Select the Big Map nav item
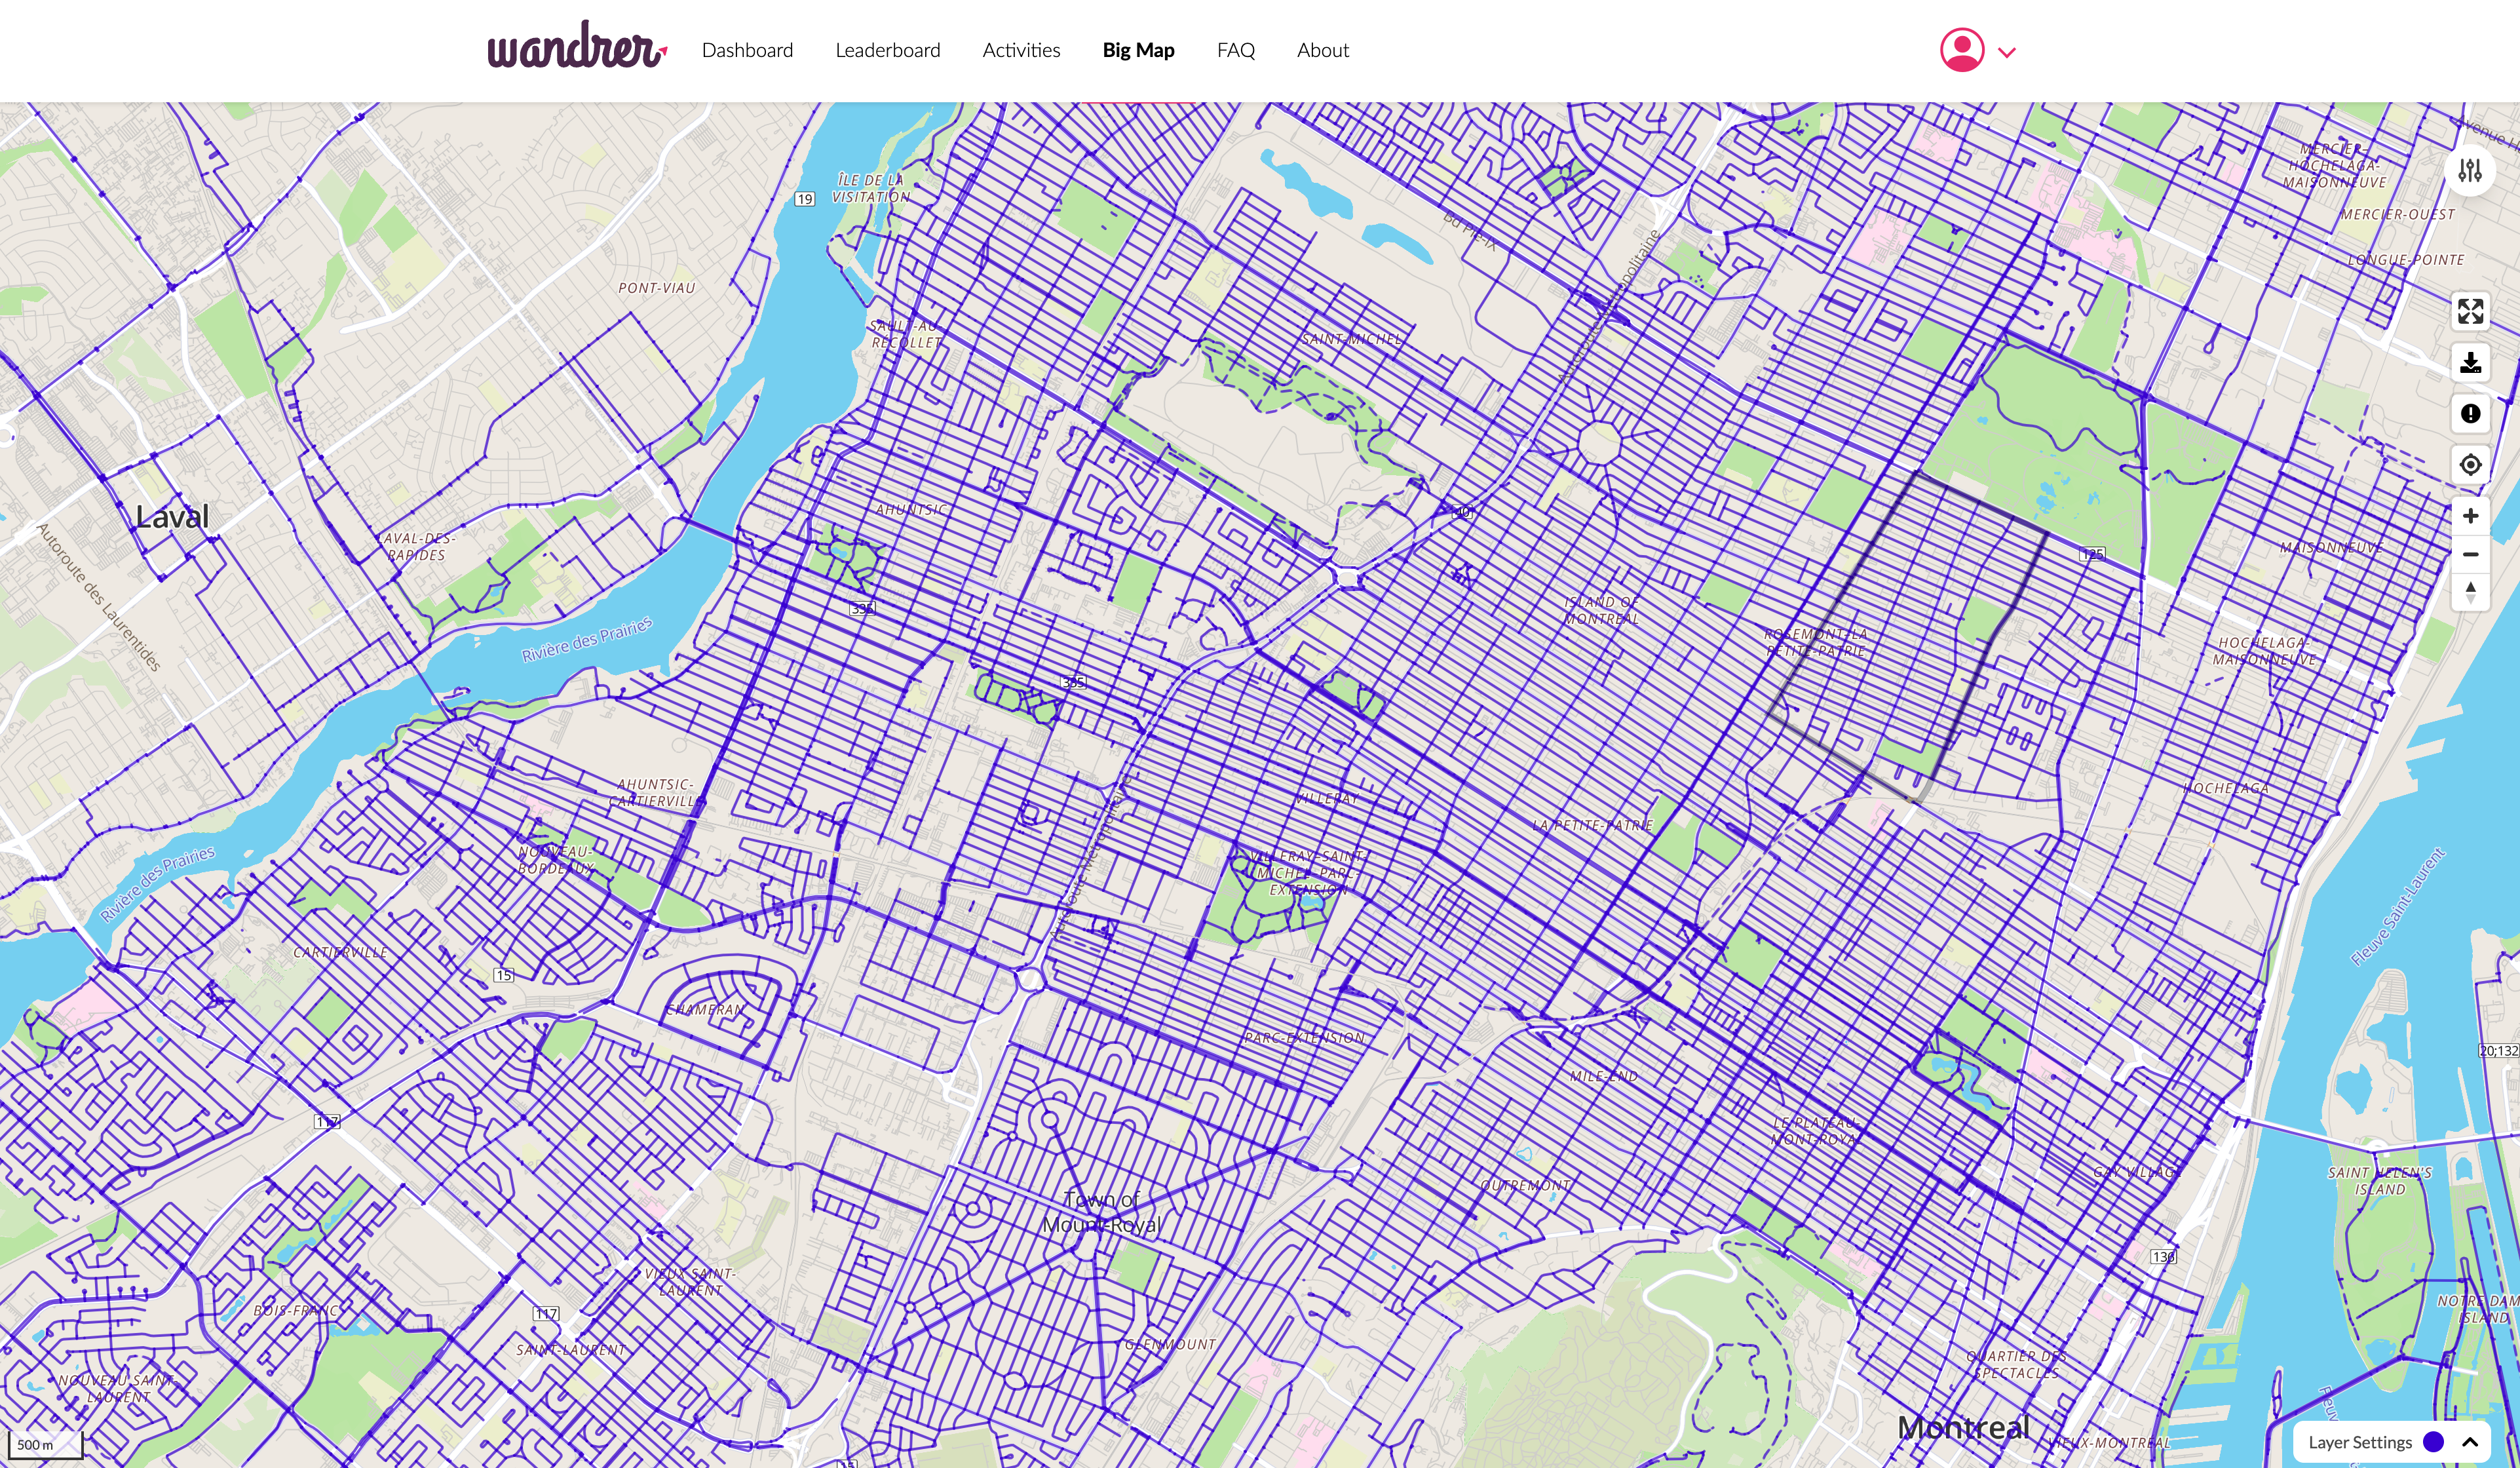This screenshot has width=2520, height=1468. [x=1138, y=50]
